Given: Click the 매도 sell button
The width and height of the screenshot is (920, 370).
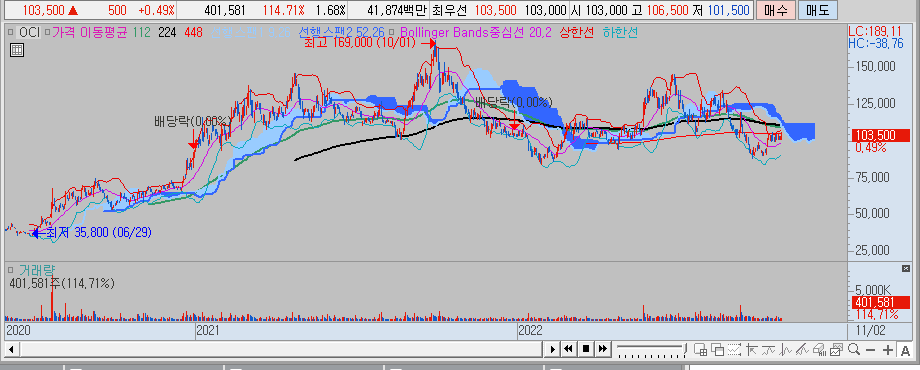Looking at the screenshot, I should [x=818, y=10].
